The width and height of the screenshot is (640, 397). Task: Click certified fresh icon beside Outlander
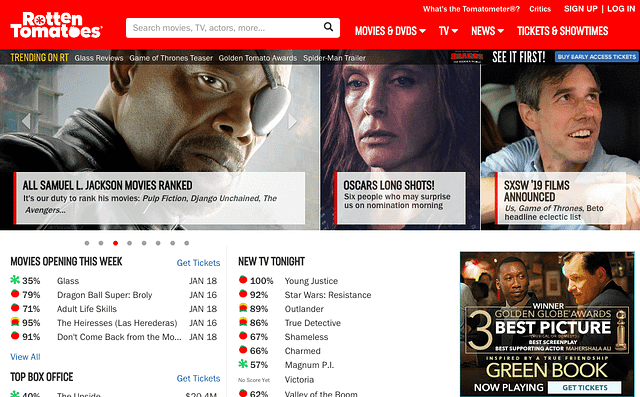pyautogui.click(x=243, y=308)
